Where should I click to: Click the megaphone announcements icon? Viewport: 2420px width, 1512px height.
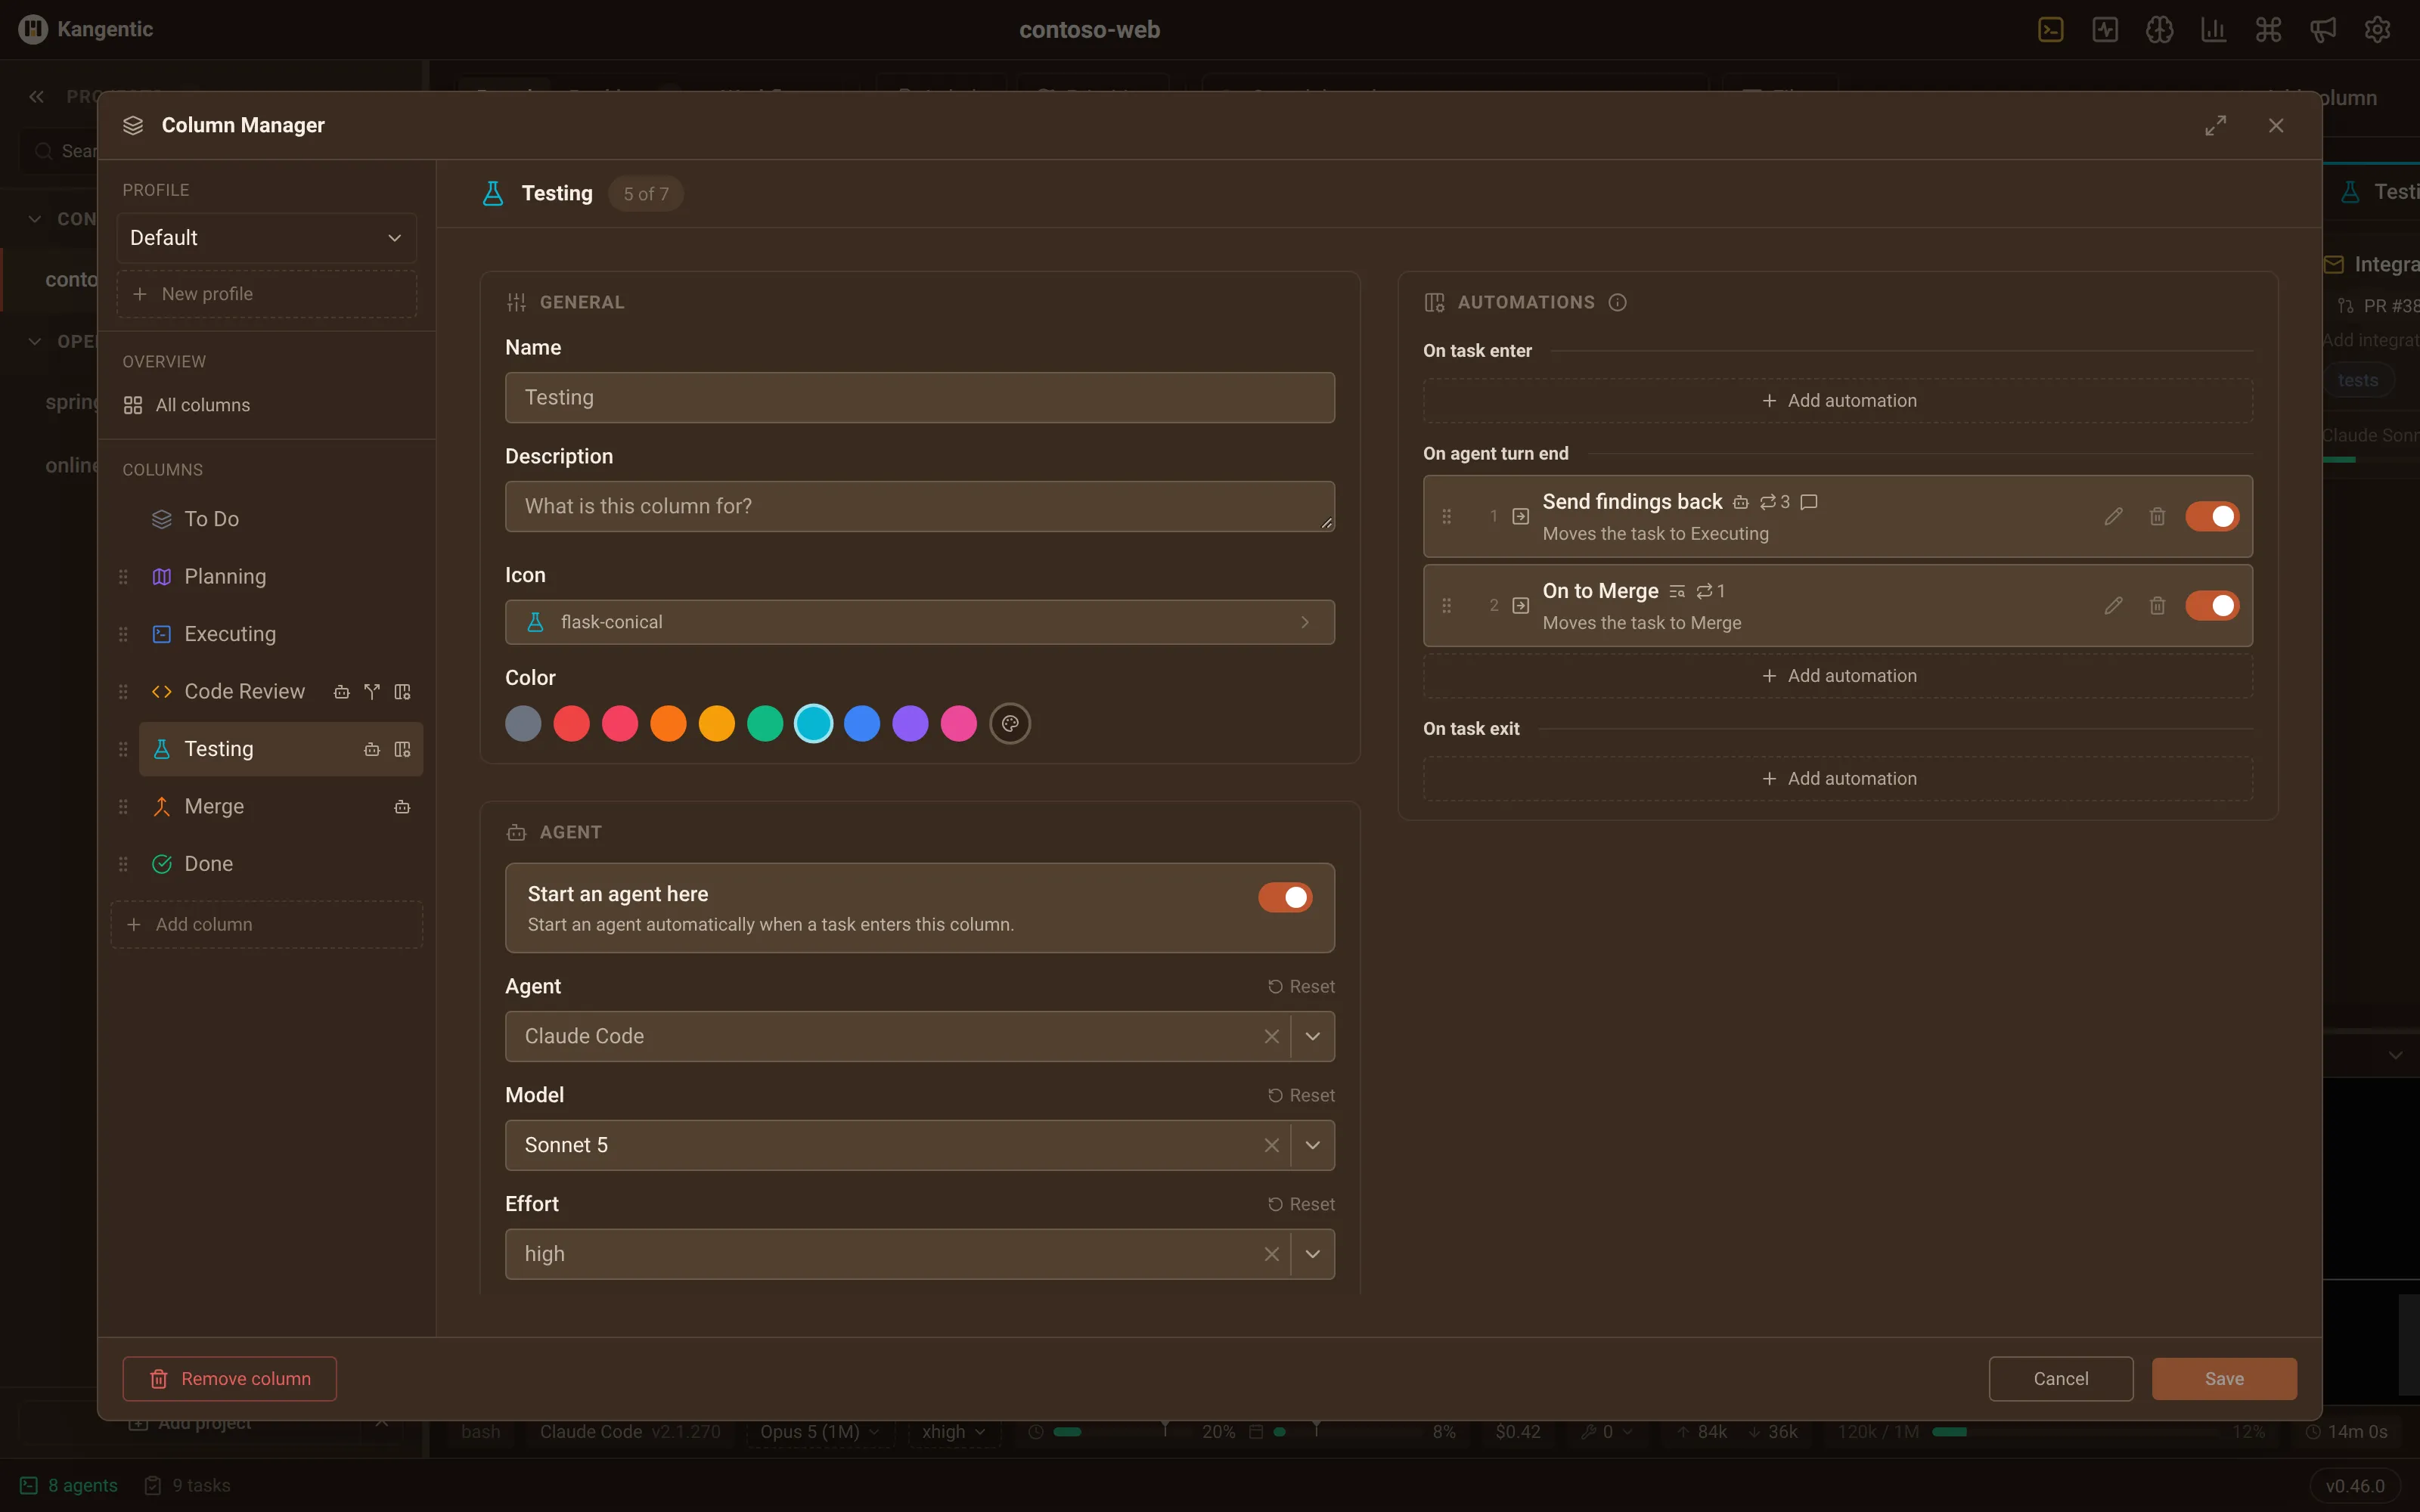2323,30
